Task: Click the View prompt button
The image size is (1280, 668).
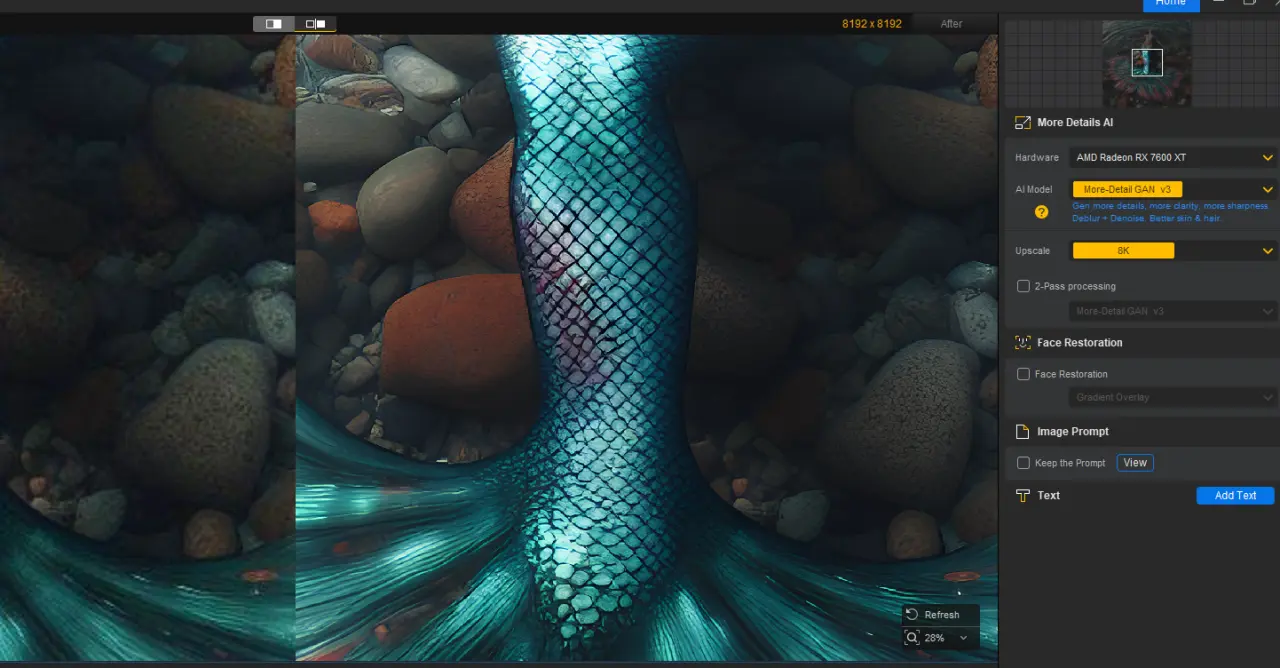Action: 1135,463
